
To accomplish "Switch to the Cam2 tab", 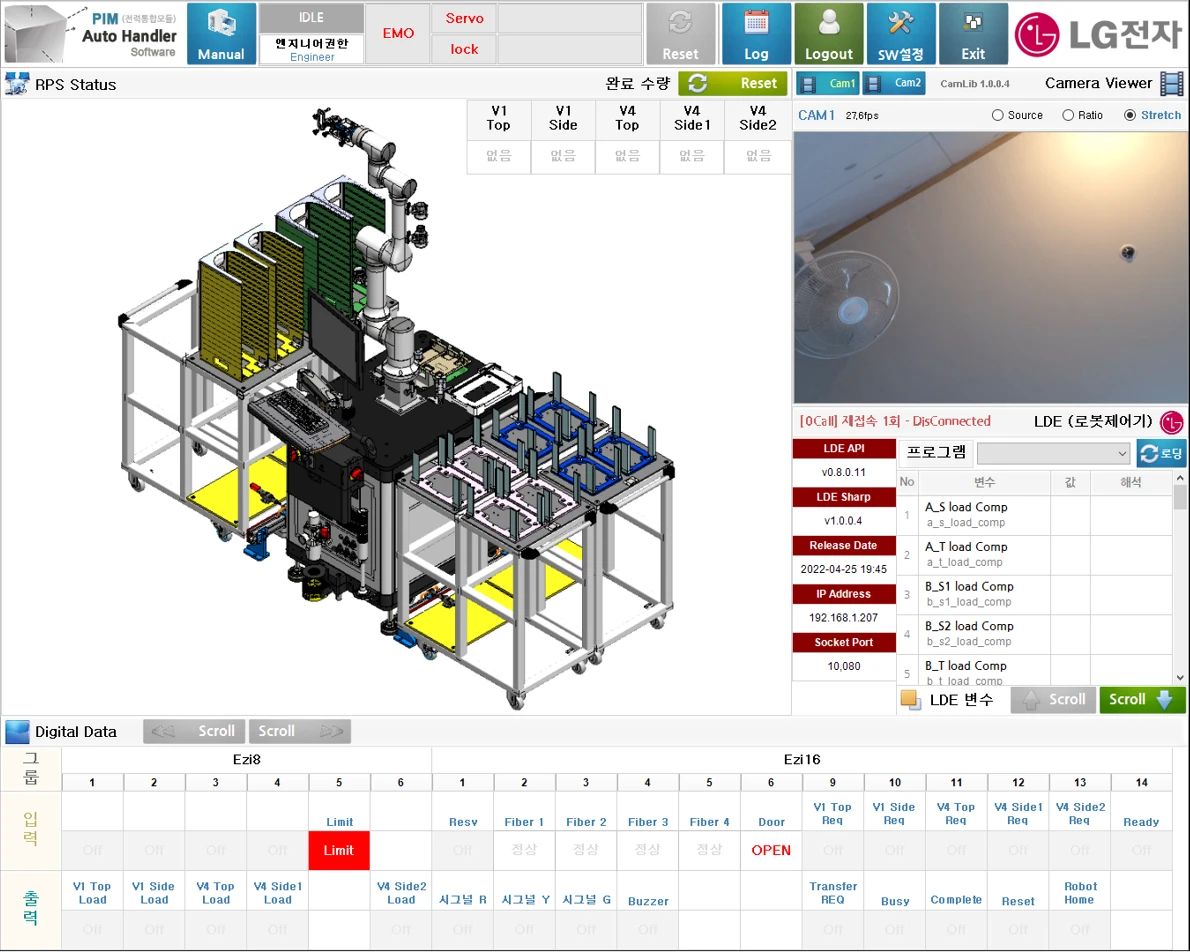I will 894,83.
